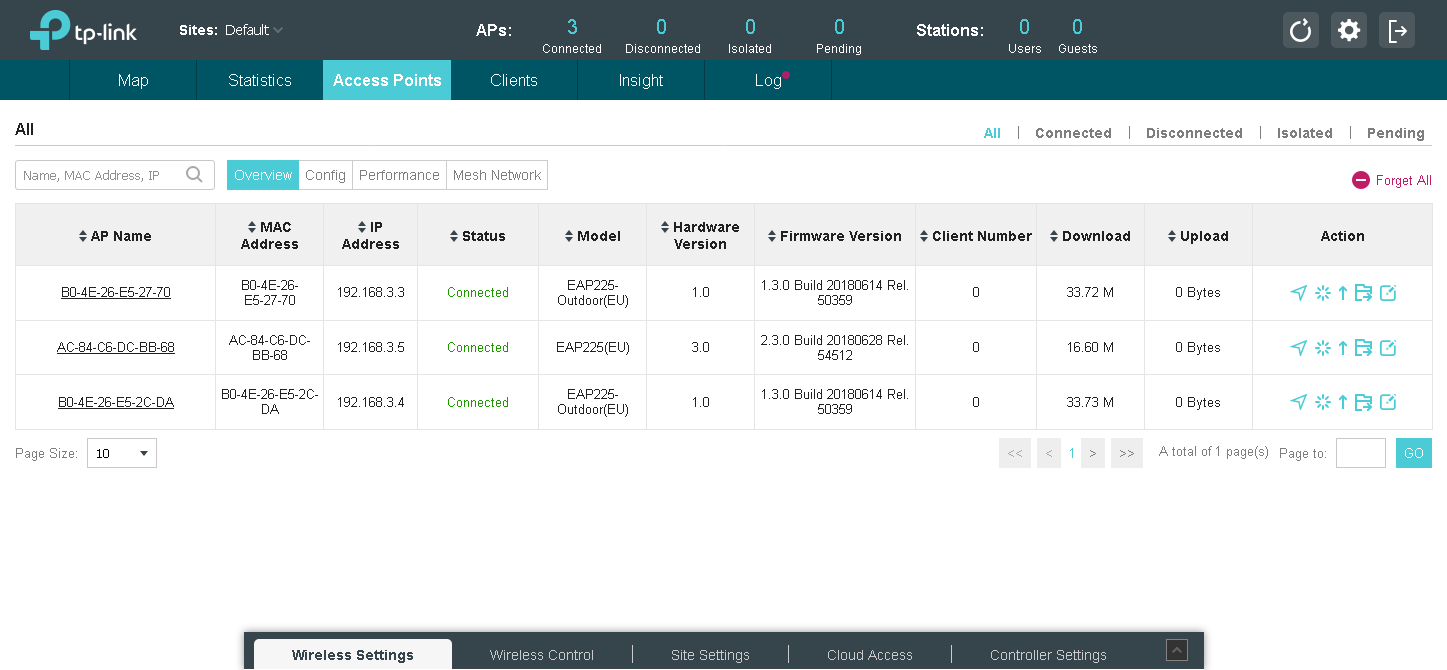Configure AP AC-84-C6-DC-BB-68 via edit icon
1447x670 pixels.
[1388, 348]
